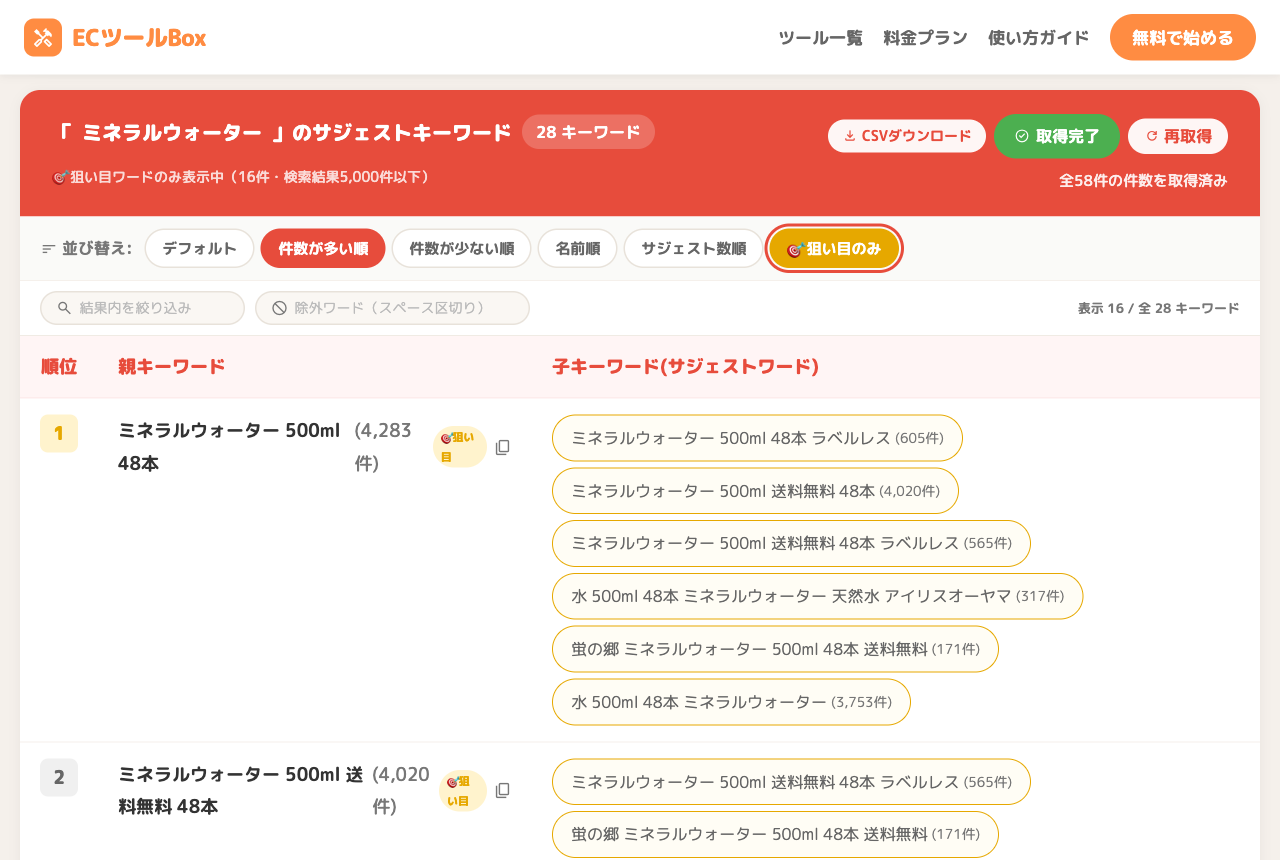Image resolution: width=1280 pixels, height=860 pixels.
Task: Click the (4,283件) count in rank 1 row
Action: [x=383, y=447]
